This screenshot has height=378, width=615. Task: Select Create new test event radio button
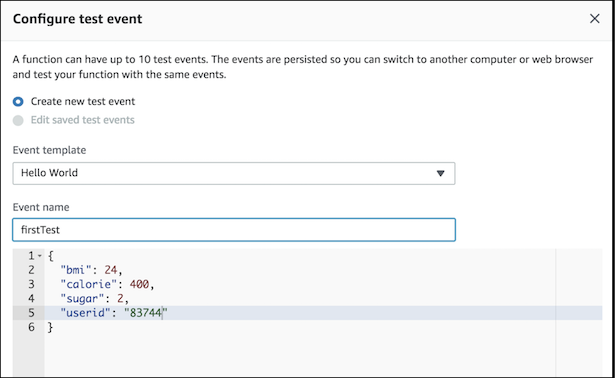18,102
